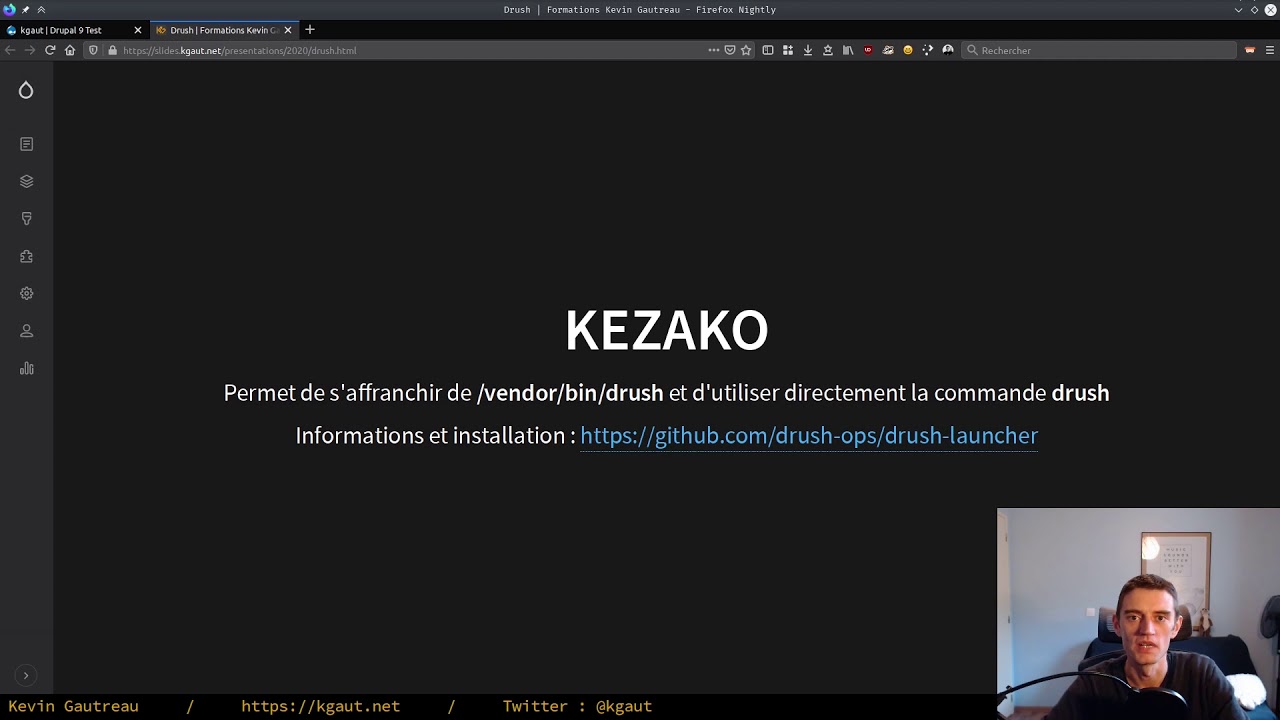Click the https://kgaut.net footer text

coord(320,706)
